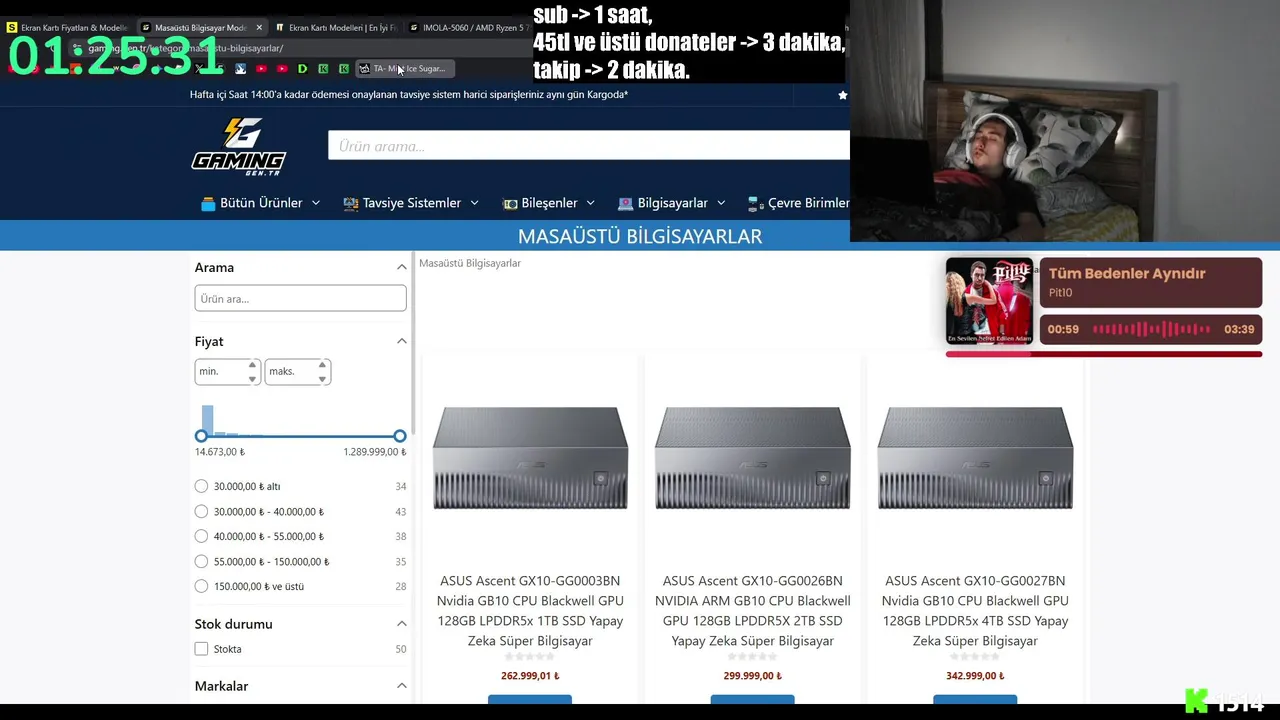Switch to Ekran Kartı Modelleri | En İyi tab

[335, 28]
